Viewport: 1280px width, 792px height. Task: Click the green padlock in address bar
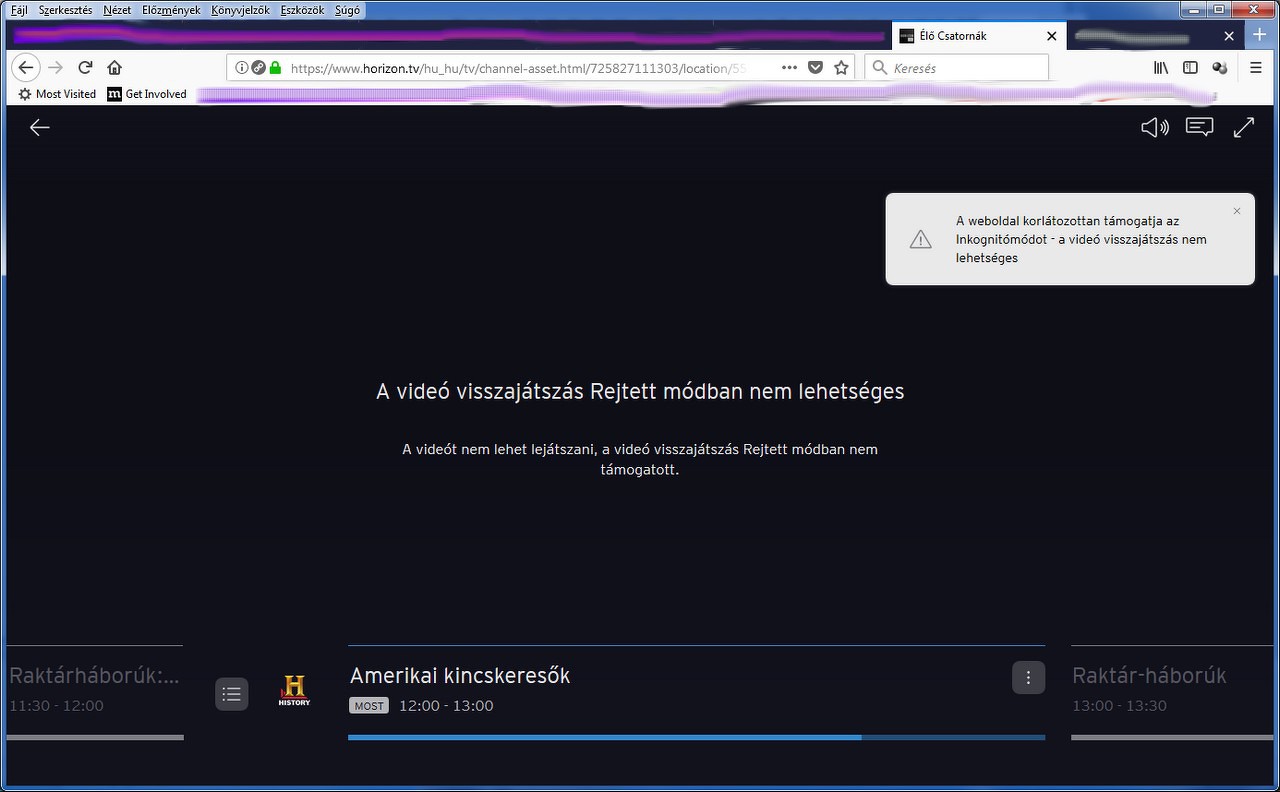(275, 68)
